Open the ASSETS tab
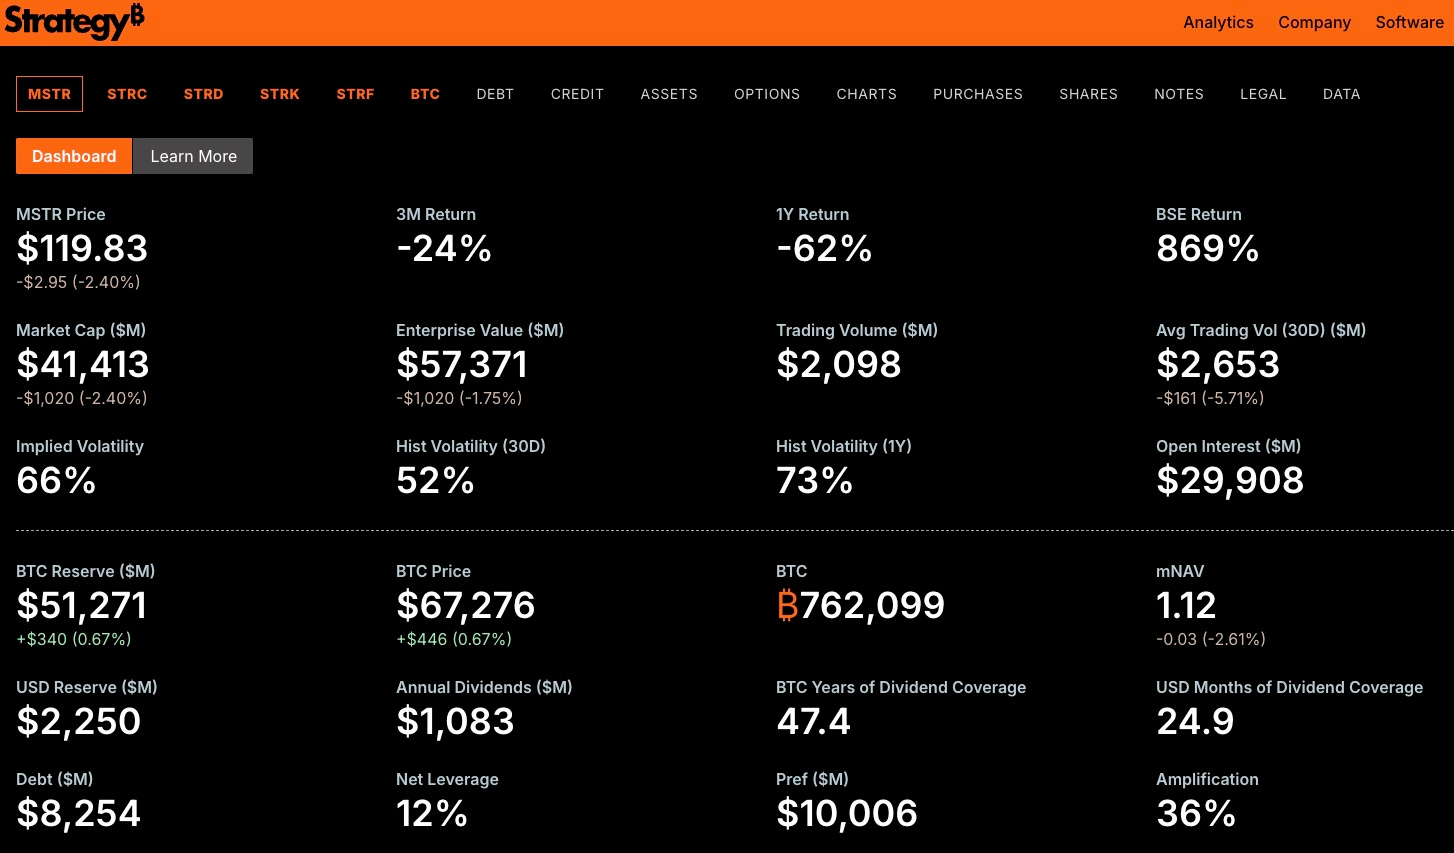1454x853 pixels. 669,94
